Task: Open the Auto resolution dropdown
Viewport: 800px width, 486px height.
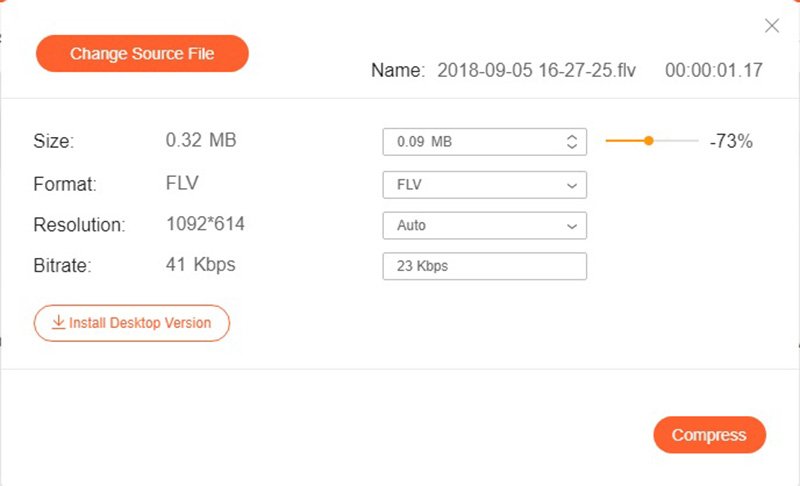Action: 484,225
